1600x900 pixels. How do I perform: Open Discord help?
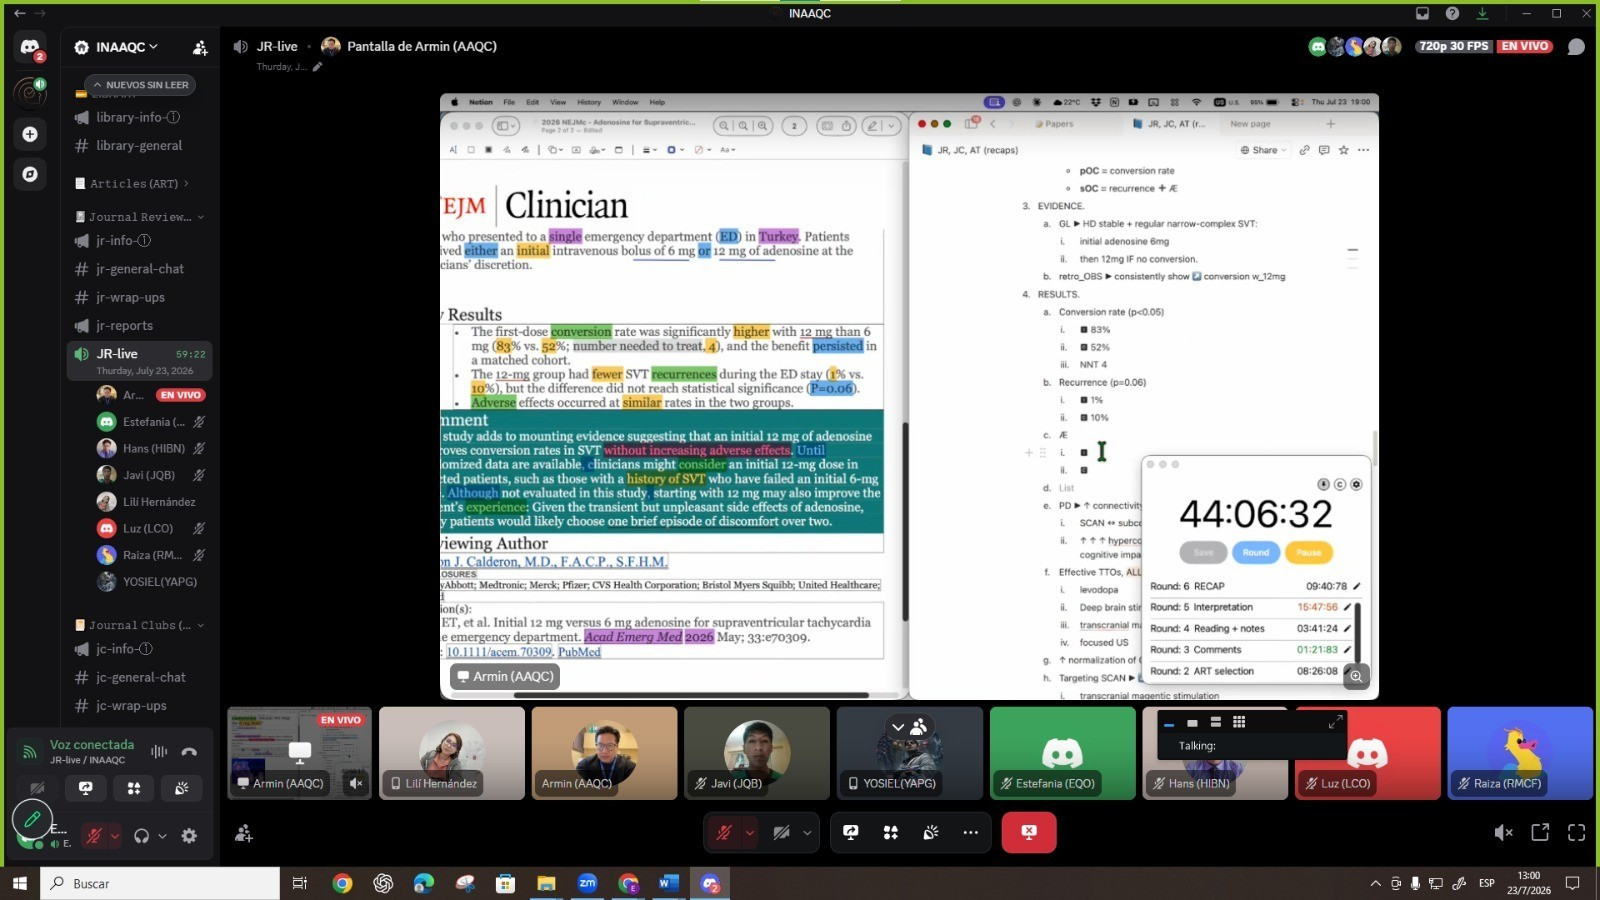1452,13
